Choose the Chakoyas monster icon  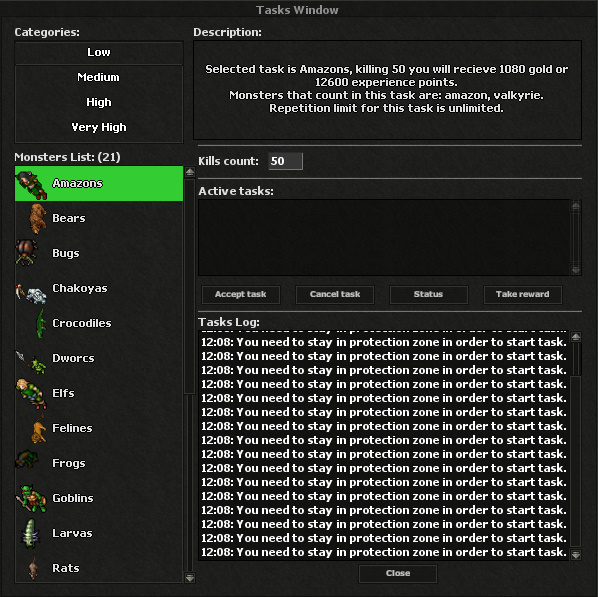pos(31,294)
